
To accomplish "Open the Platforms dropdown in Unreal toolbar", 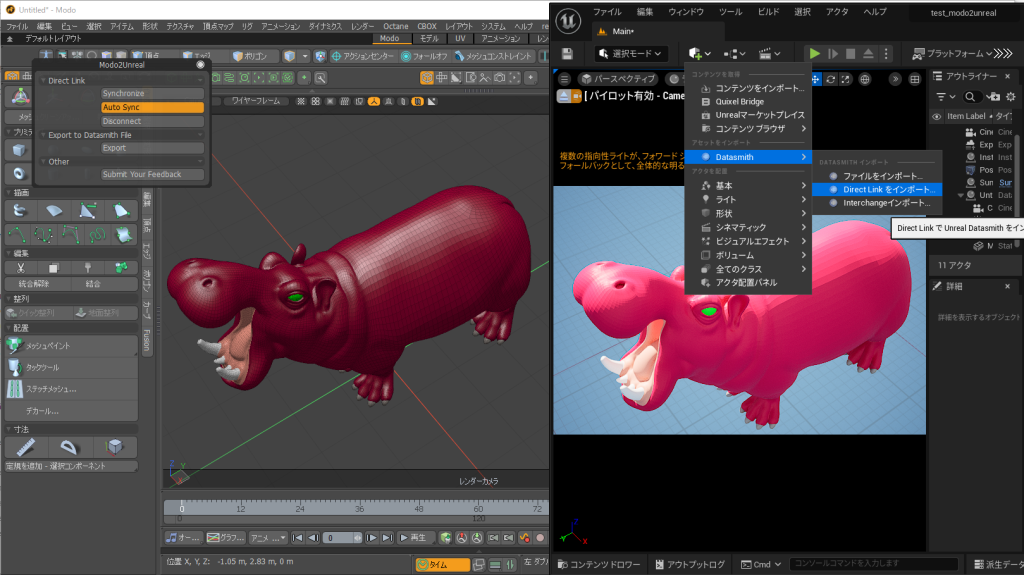I will click(x=951, y=53).
